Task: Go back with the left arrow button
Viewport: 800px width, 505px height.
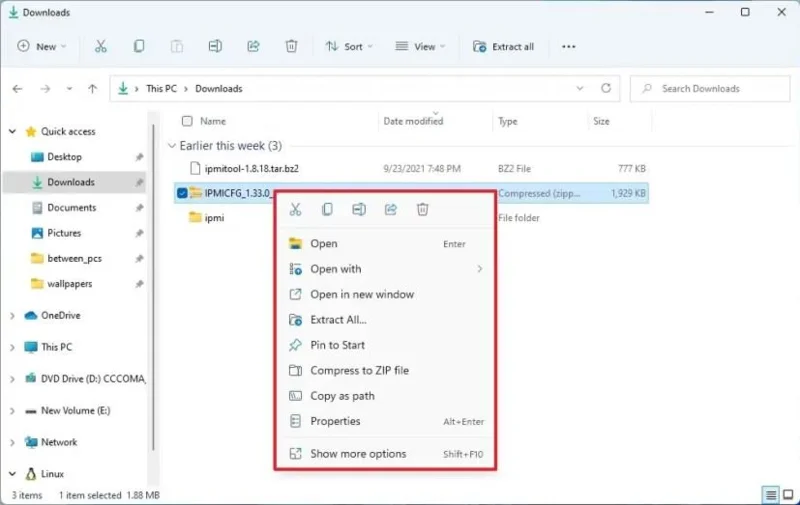Action: [x=17, y=89]
